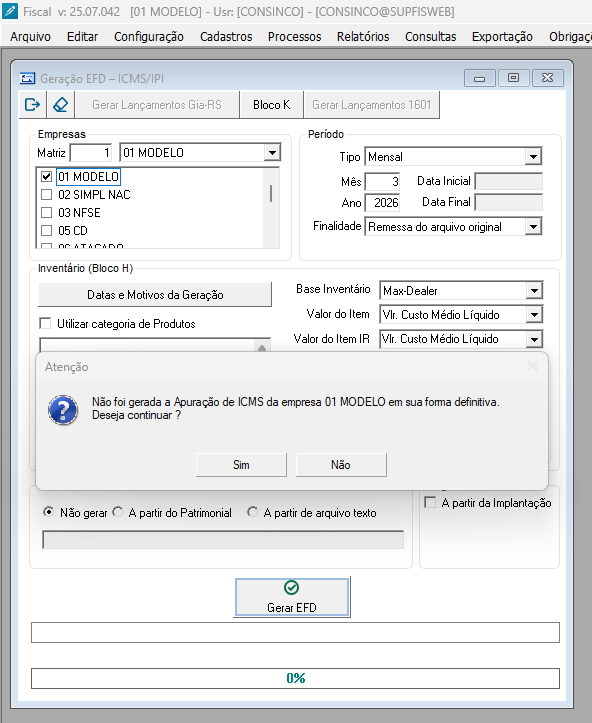Click Sim to continue
The height and width of the screenshot is (723, 592).
(241, 465)
